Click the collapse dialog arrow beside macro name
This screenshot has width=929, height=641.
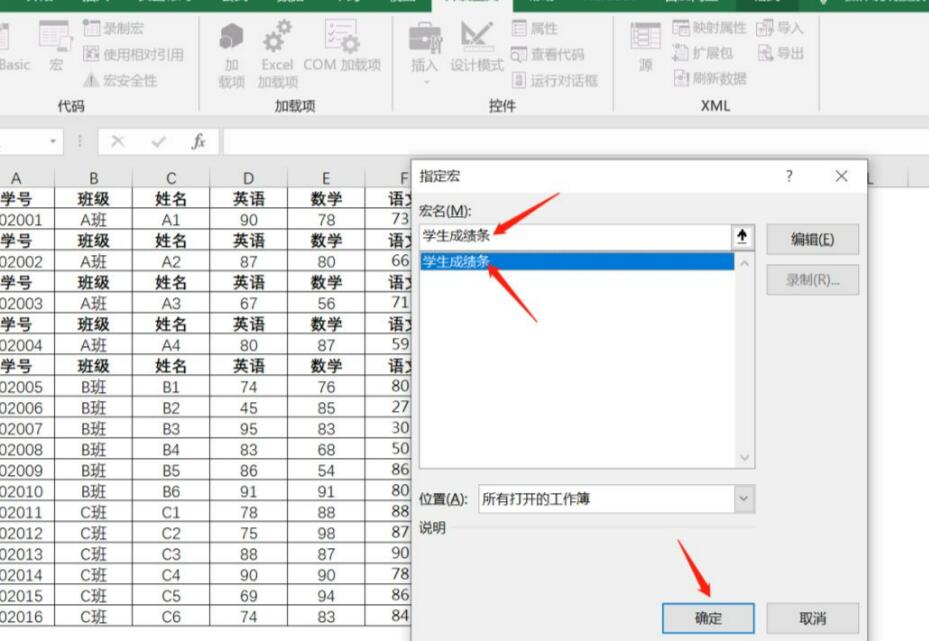[x=742, y=236]
